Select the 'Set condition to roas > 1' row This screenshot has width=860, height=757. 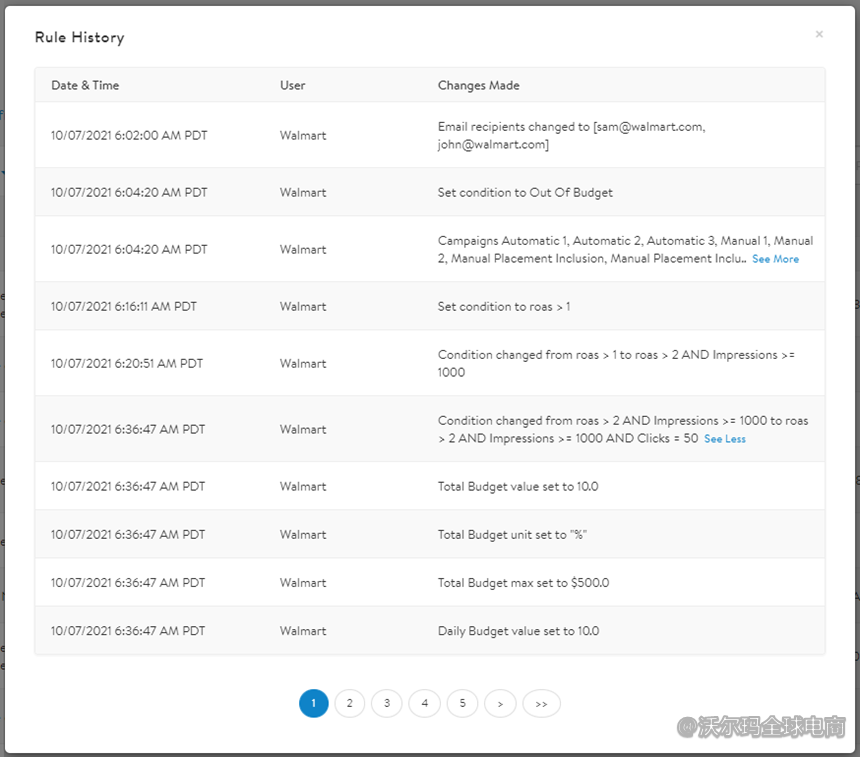[x=504, y=307]
